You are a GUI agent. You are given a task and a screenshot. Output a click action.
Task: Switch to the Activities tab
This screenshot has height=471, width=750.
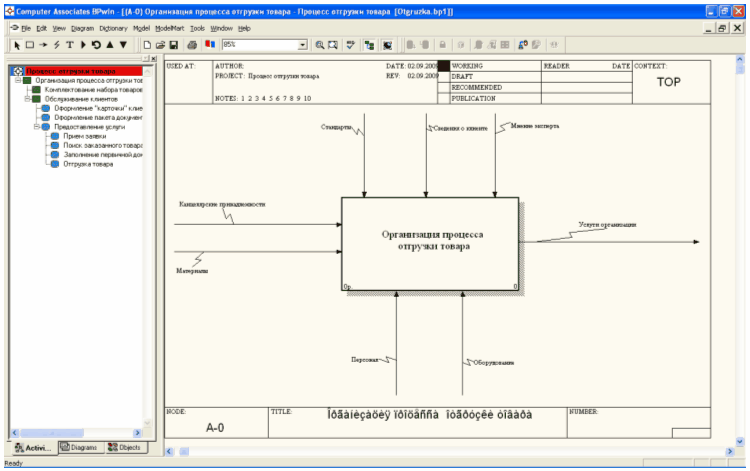coord(33,448)
